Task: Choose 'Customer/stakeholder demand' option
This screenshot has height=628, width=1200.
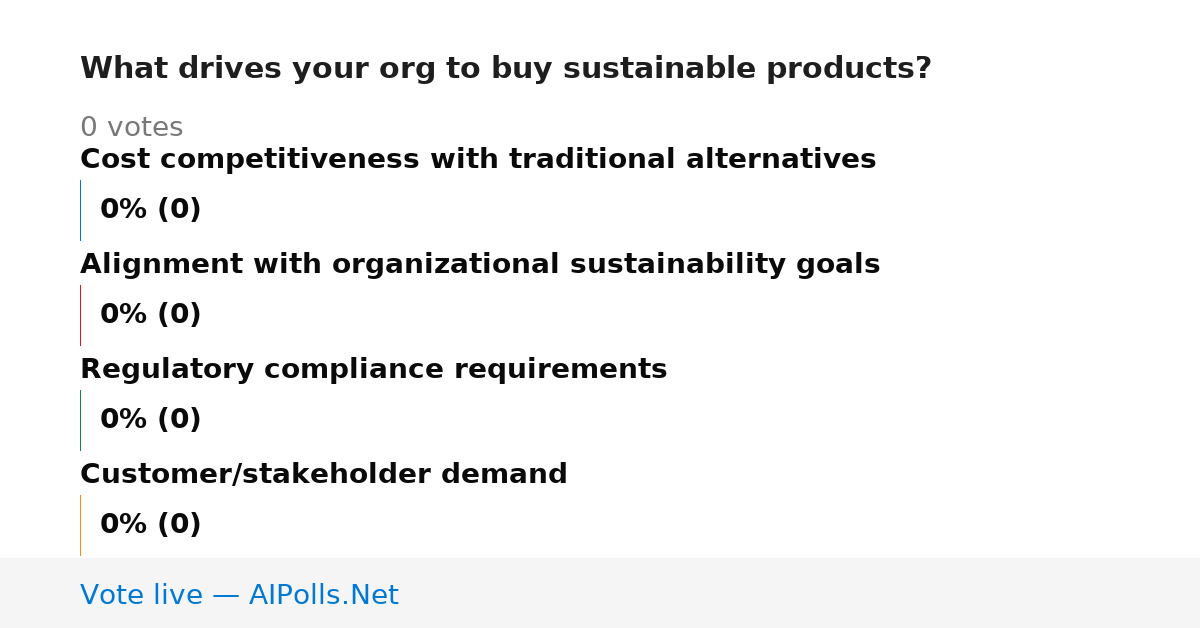Action: tap(323, 475)
